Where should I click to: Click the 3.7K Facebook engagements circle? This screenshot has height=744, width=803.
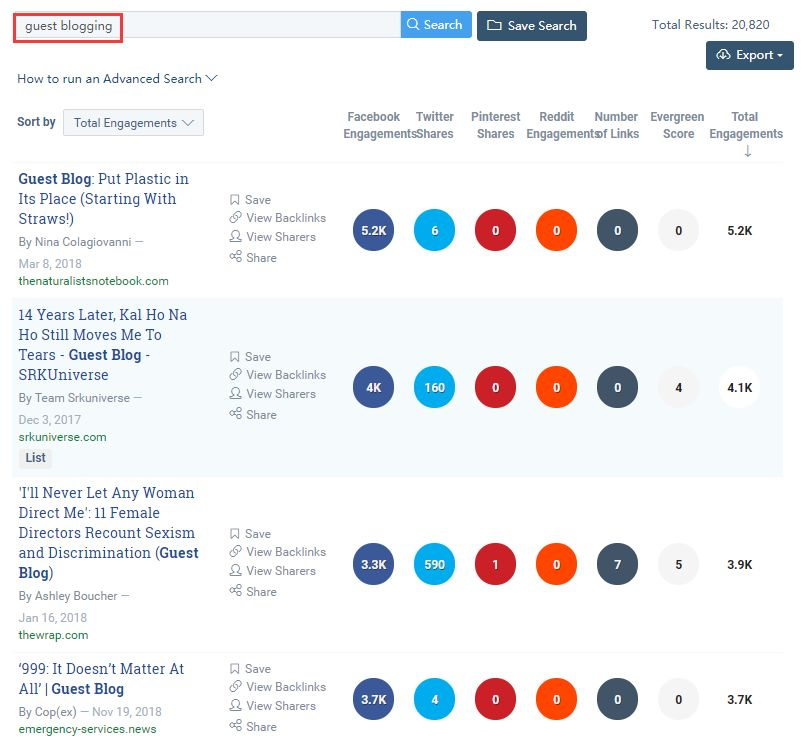coord(373,700)
